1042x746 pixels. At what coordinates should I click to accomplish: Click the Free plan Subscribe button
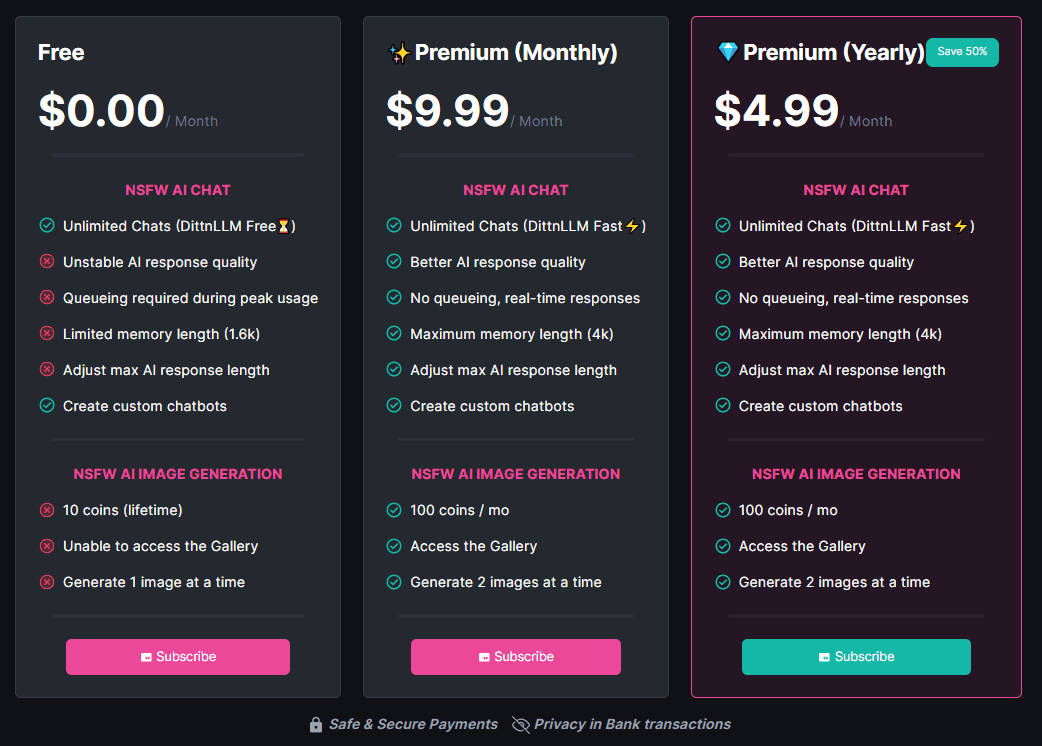point(178,657)
